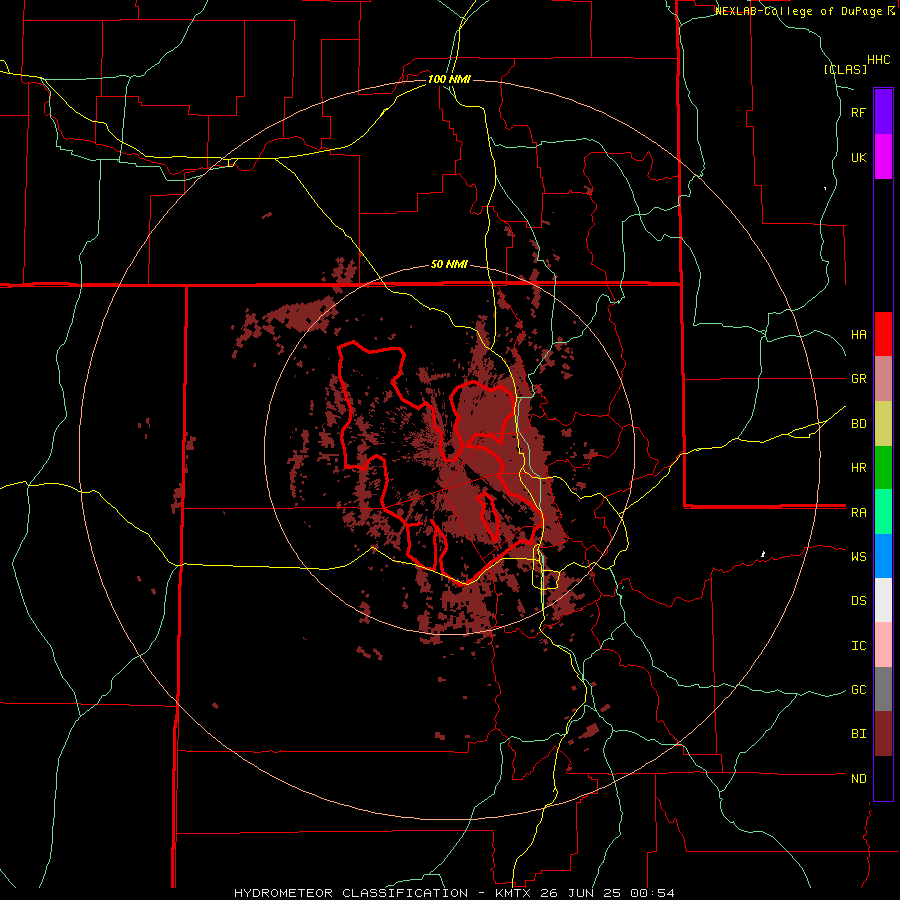
Task: Click the DS white legend swatch
Action: point(883,600)
